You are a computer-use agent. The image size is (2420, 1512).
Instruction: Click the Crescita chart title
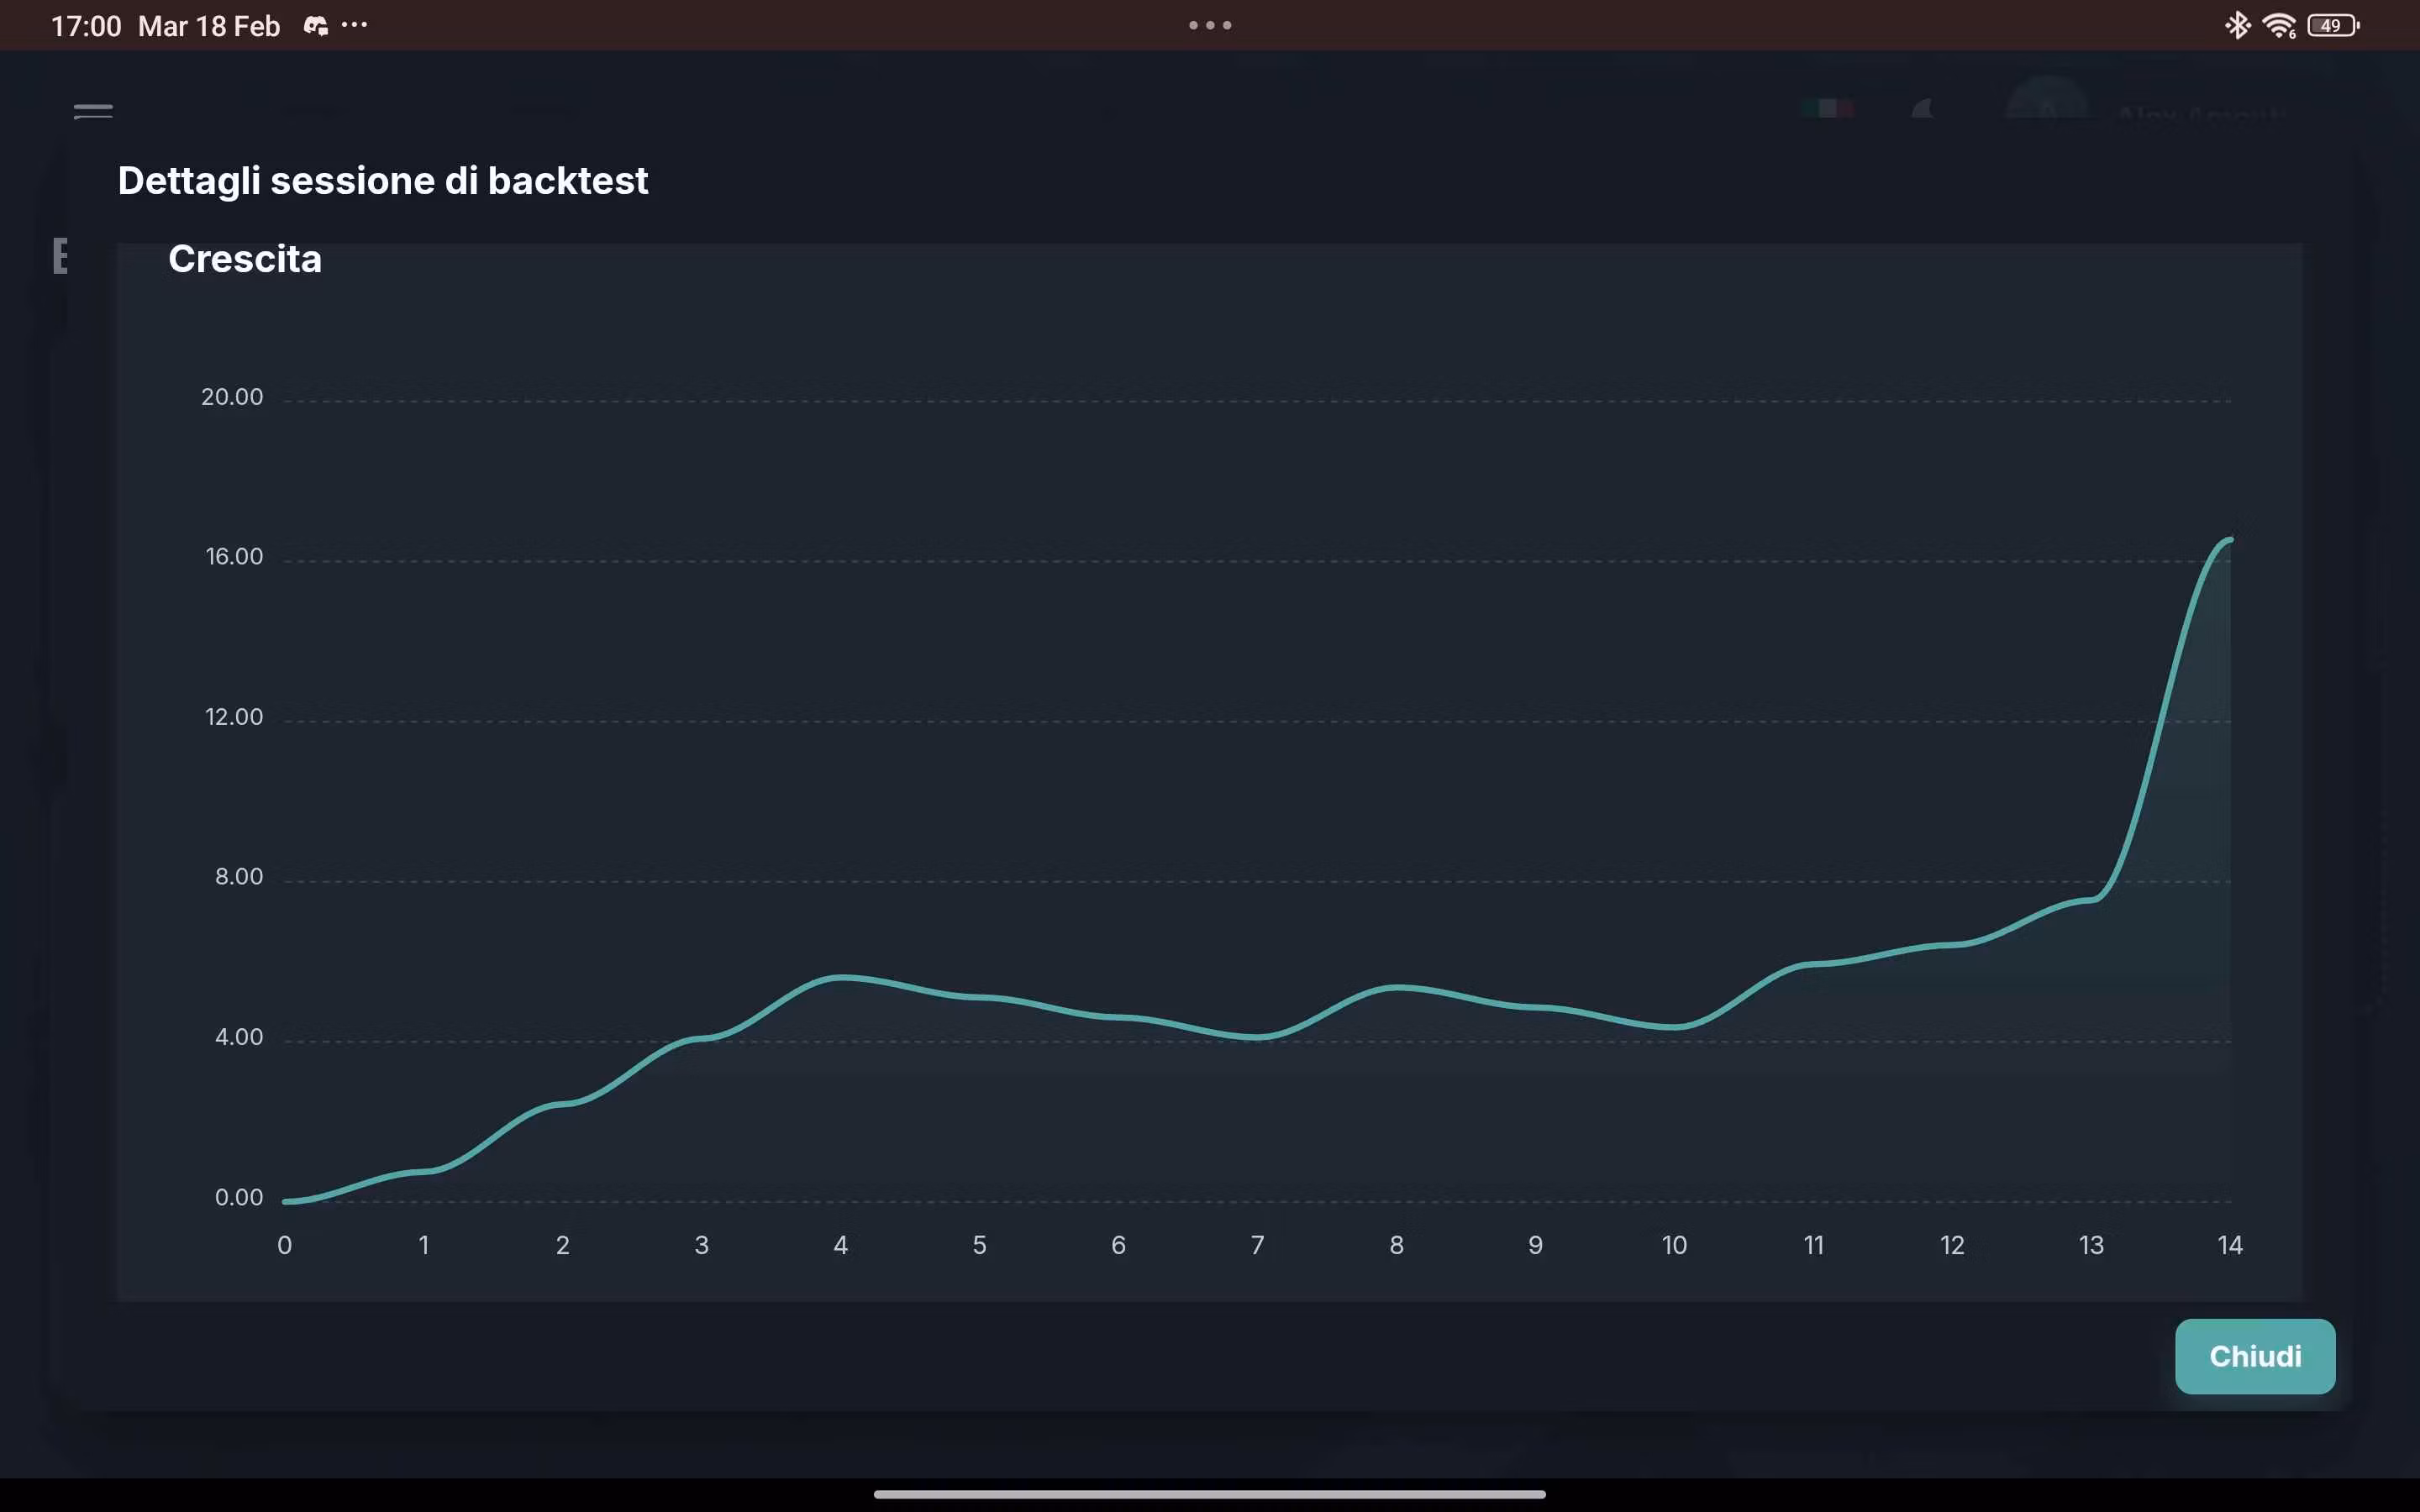pos(245,259)
